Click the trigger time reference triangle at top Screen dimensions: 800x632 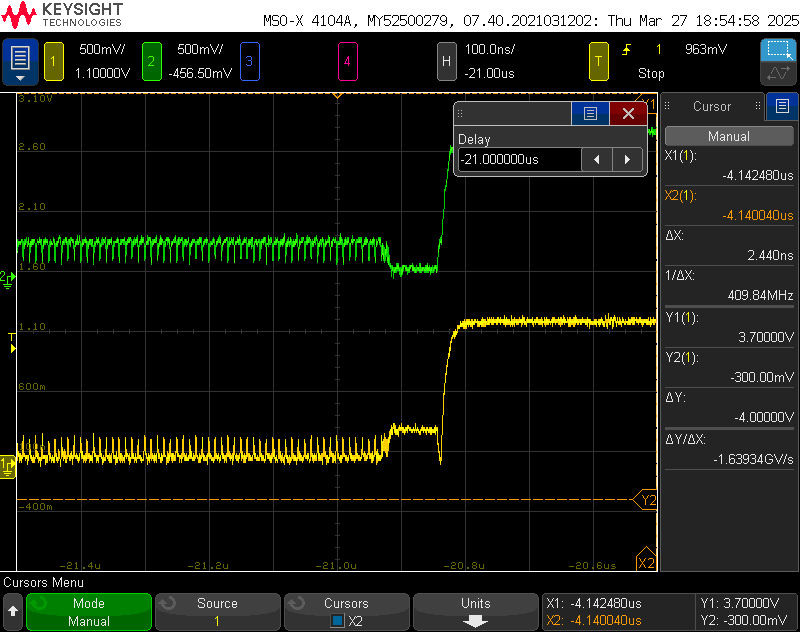[x=337, y=95]
